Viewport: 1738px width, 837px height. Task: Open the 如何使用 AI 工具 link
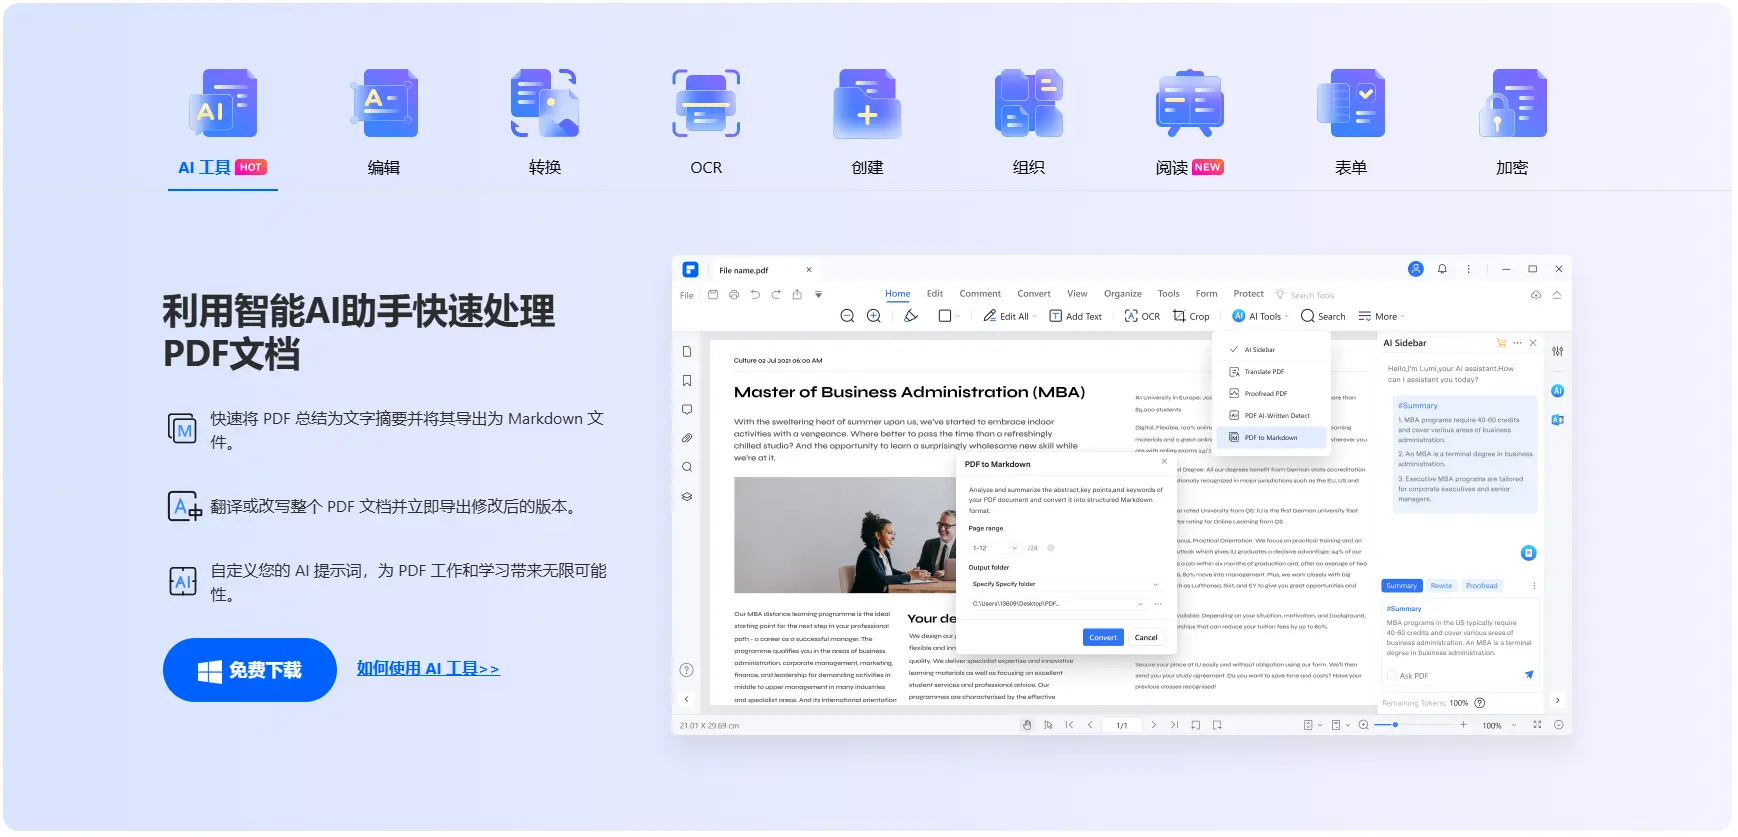pos(428,668)
